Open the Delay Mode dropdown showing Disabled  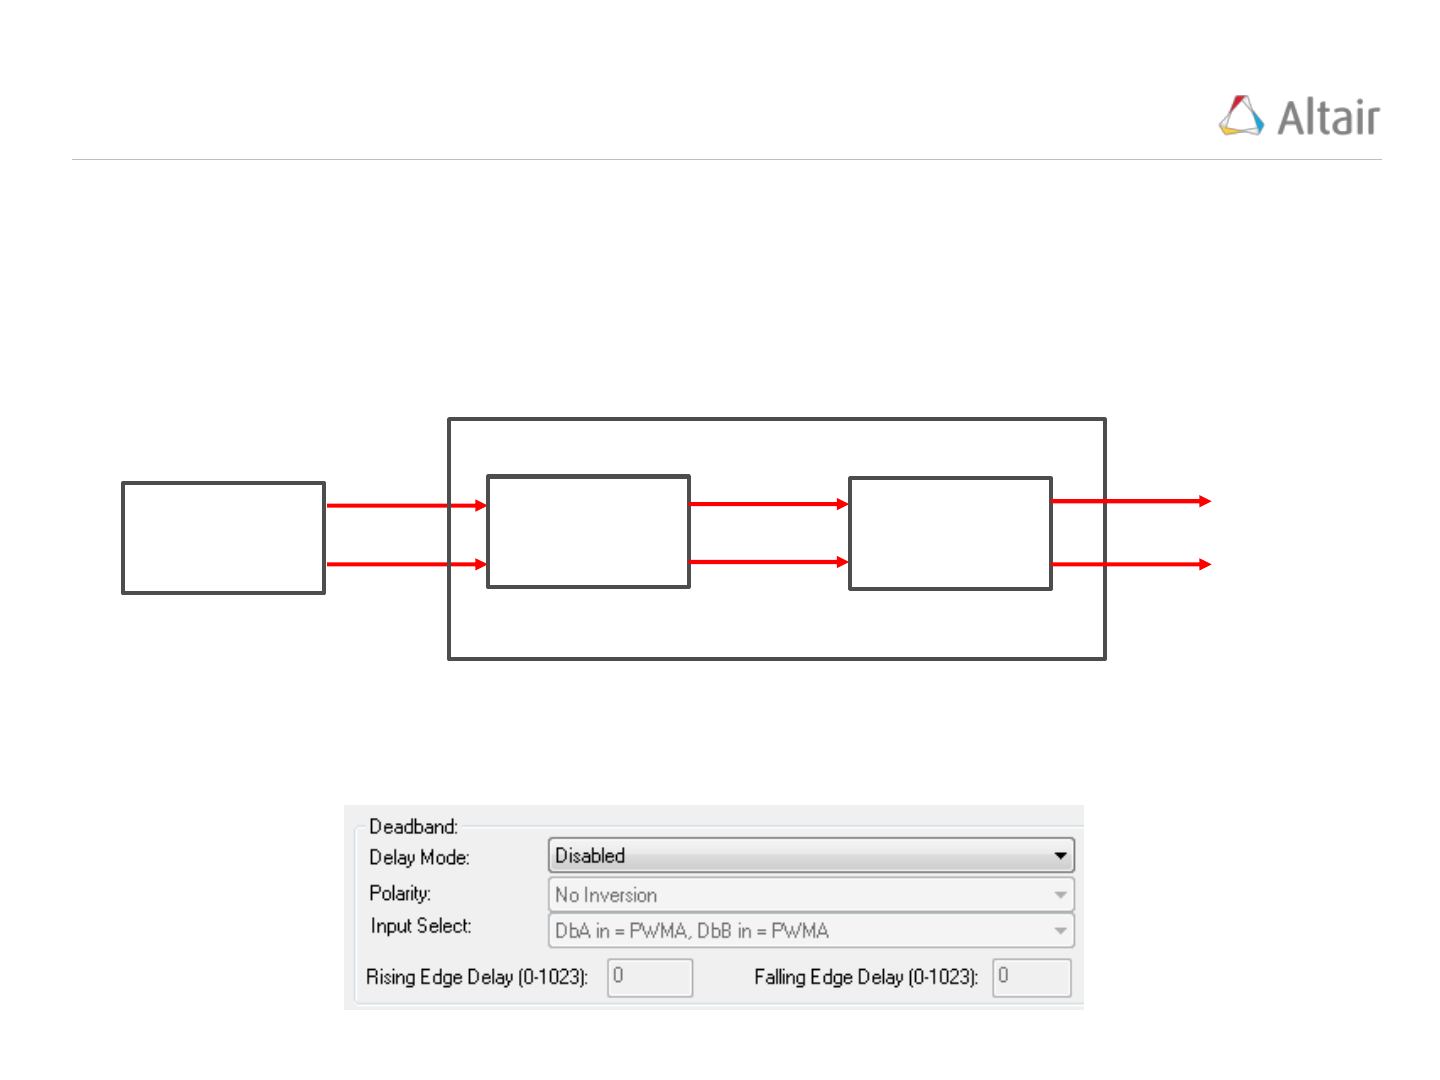pyautogui.click(x=811, y=856)
